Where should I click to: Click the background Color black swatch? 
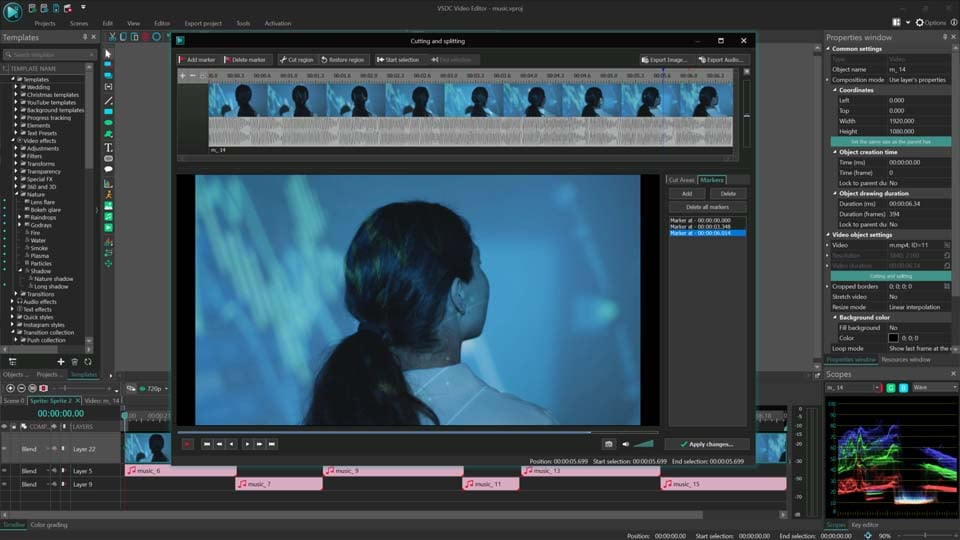coord(893,338)
